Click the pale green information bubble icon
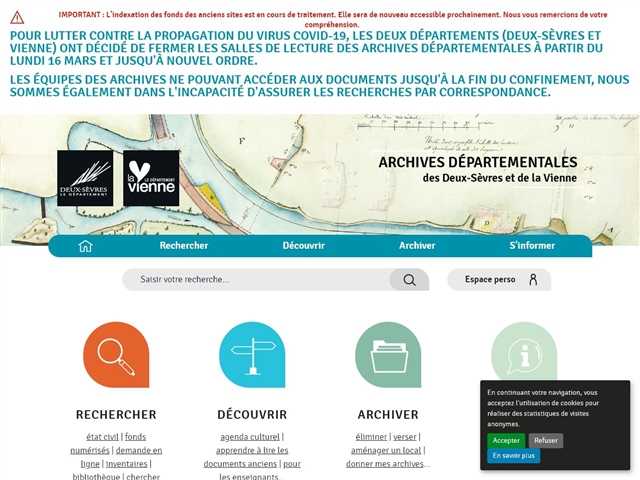 (524, 352)
